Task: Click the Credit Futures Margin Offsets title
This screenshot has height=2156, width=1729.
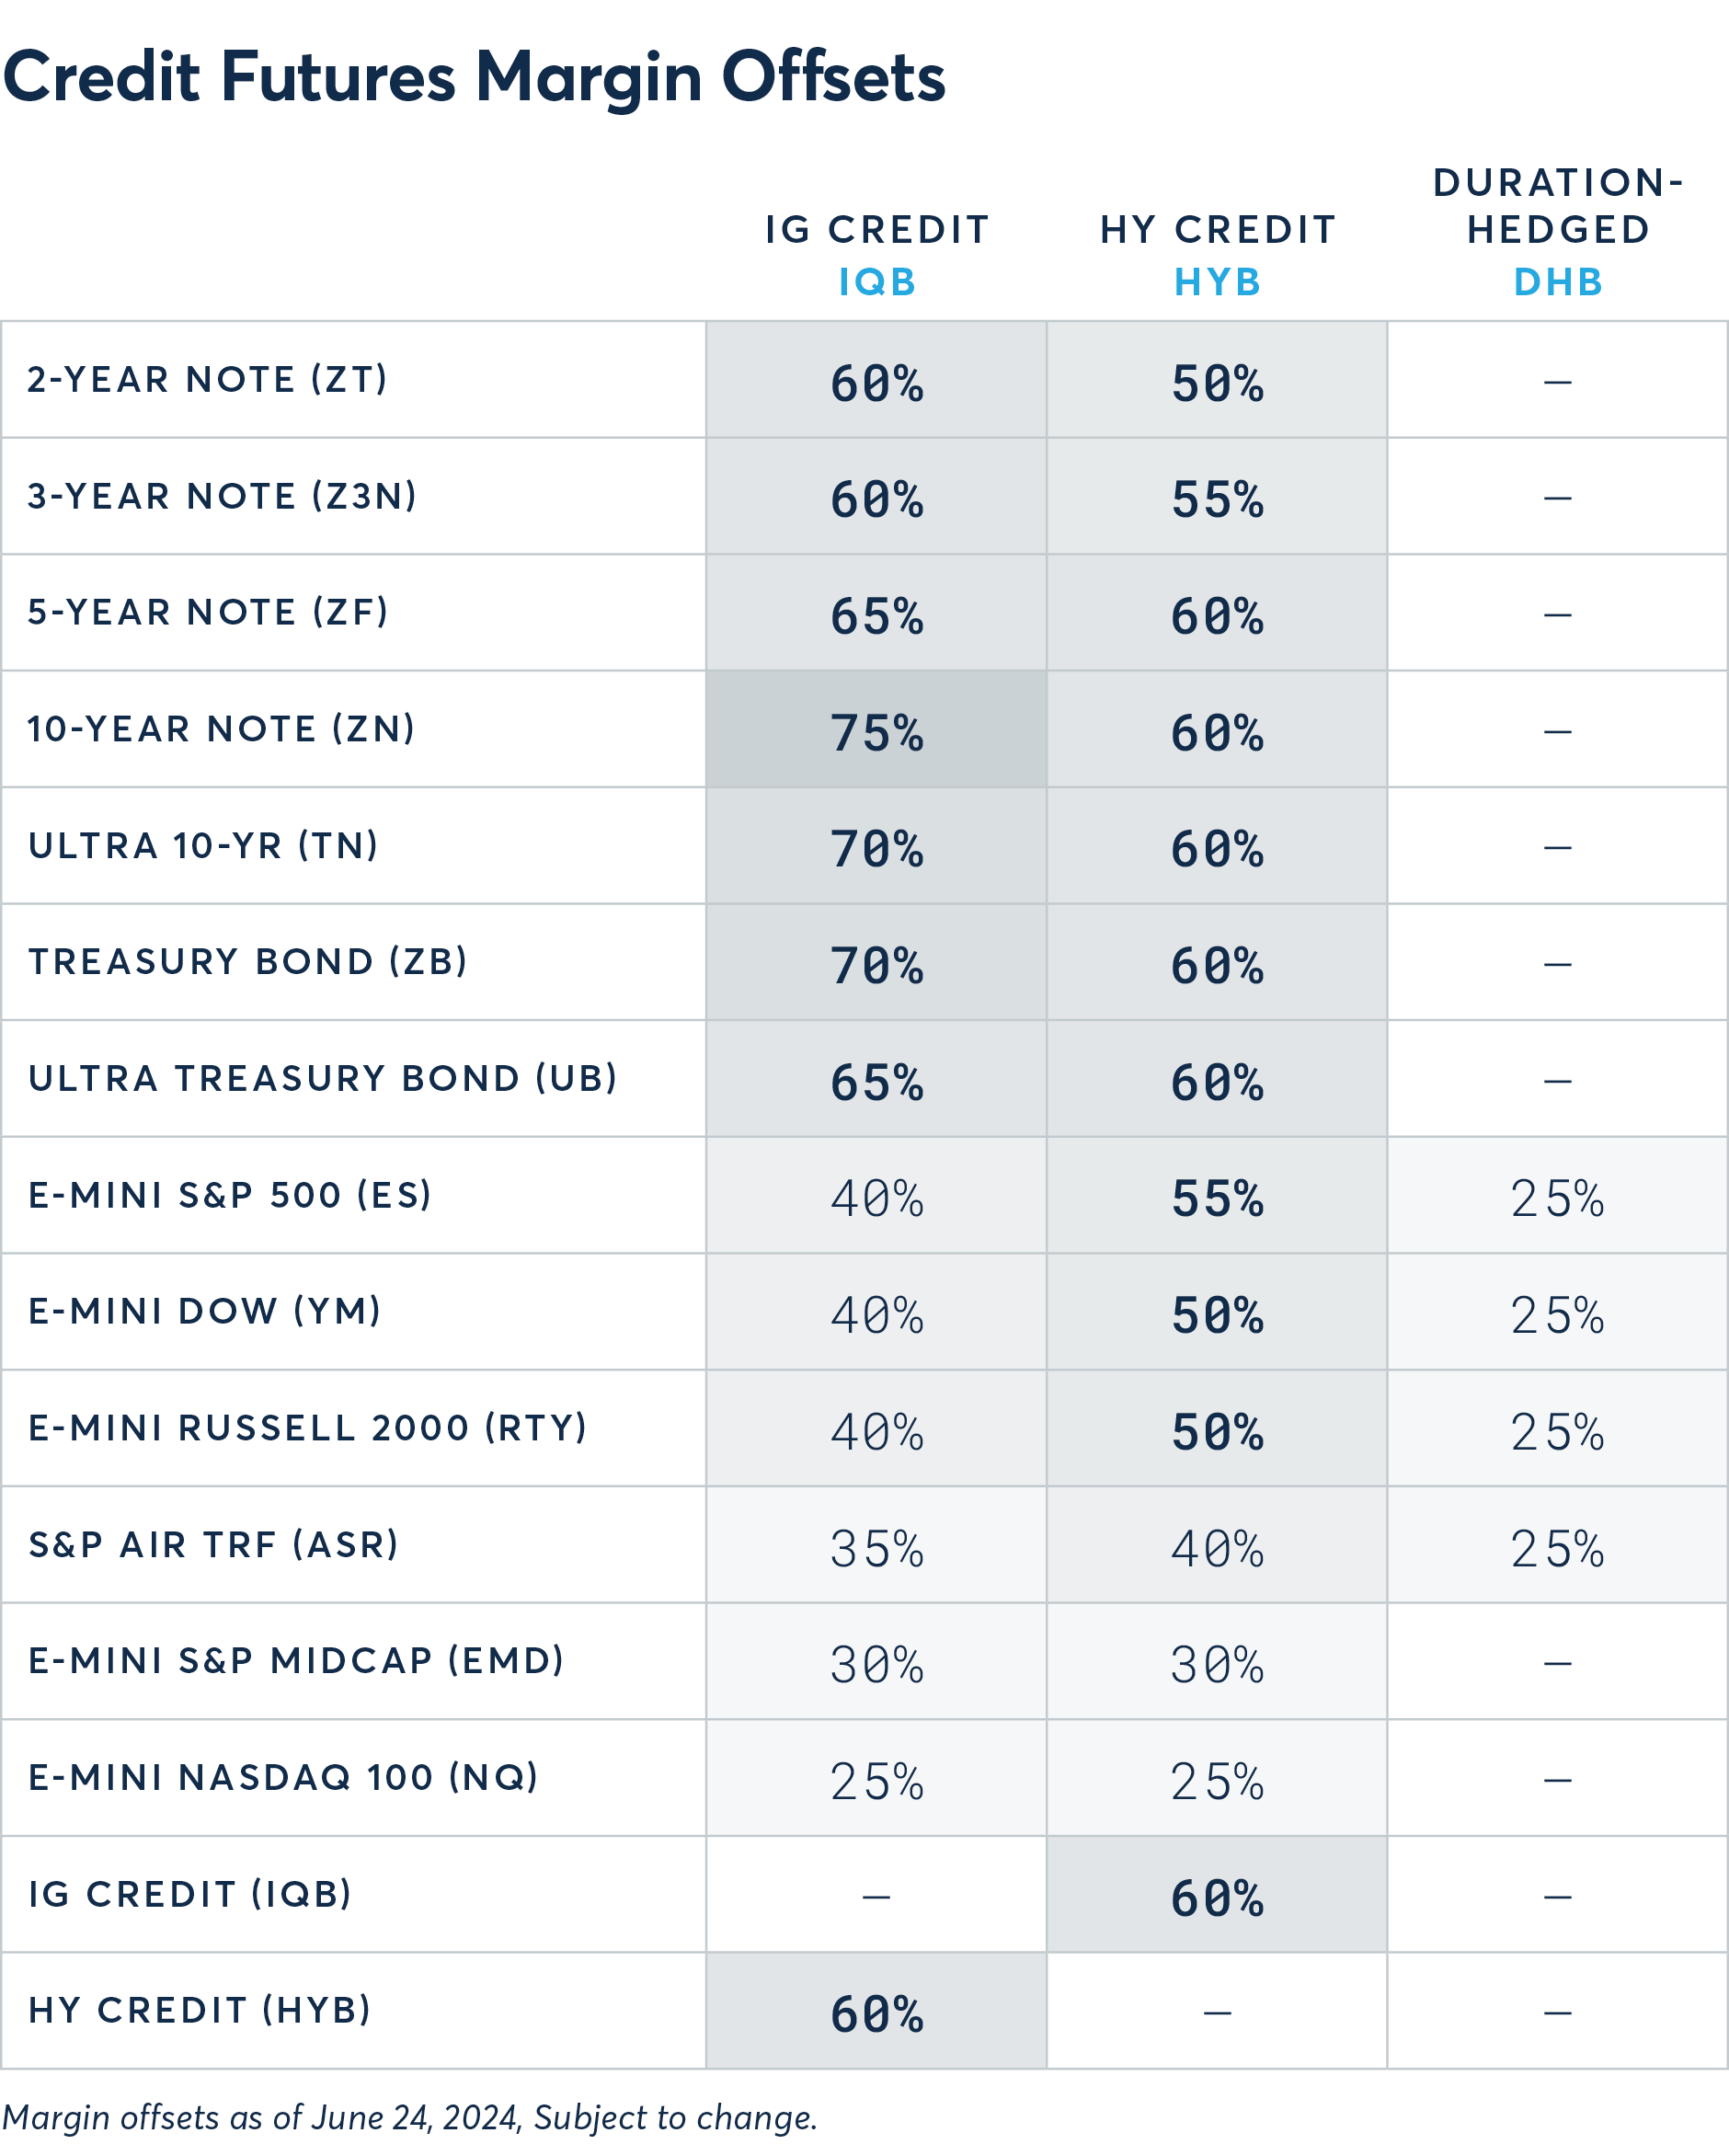Action: (x=474, y=78)
